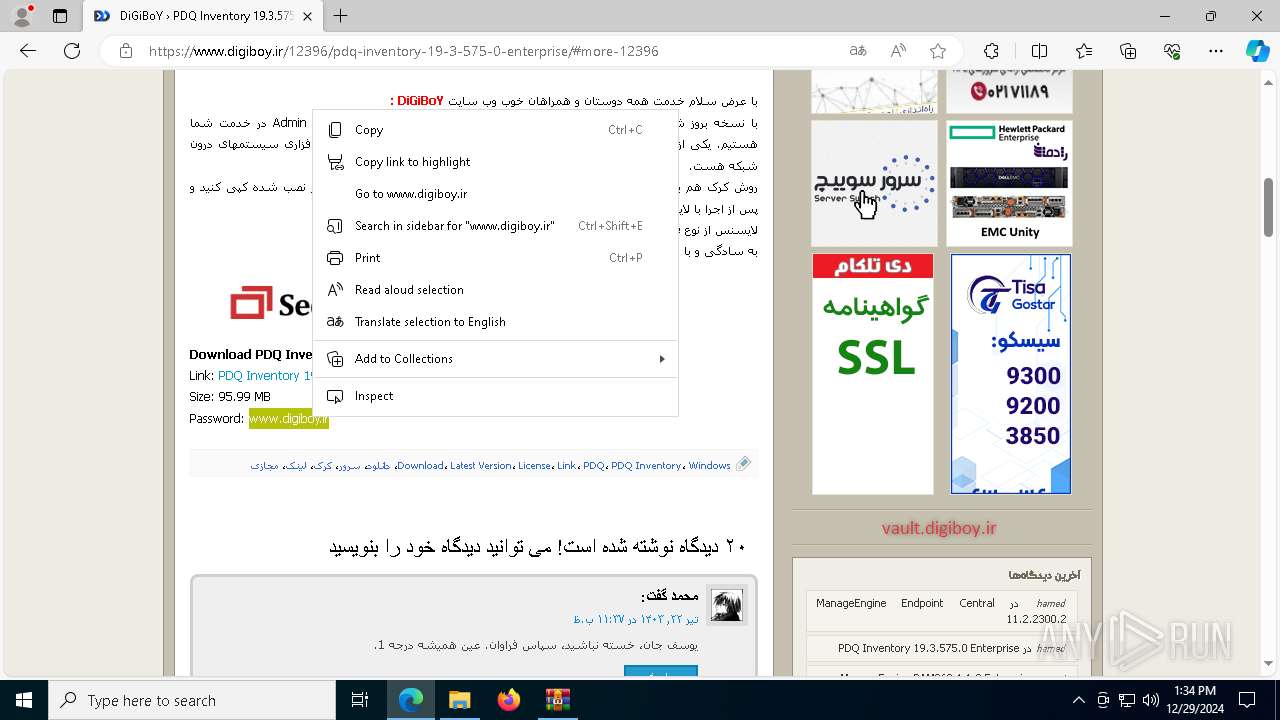Screen dimensions: 1280x720
Task: Click the browser Back arrow
Action: click(28, 51)
